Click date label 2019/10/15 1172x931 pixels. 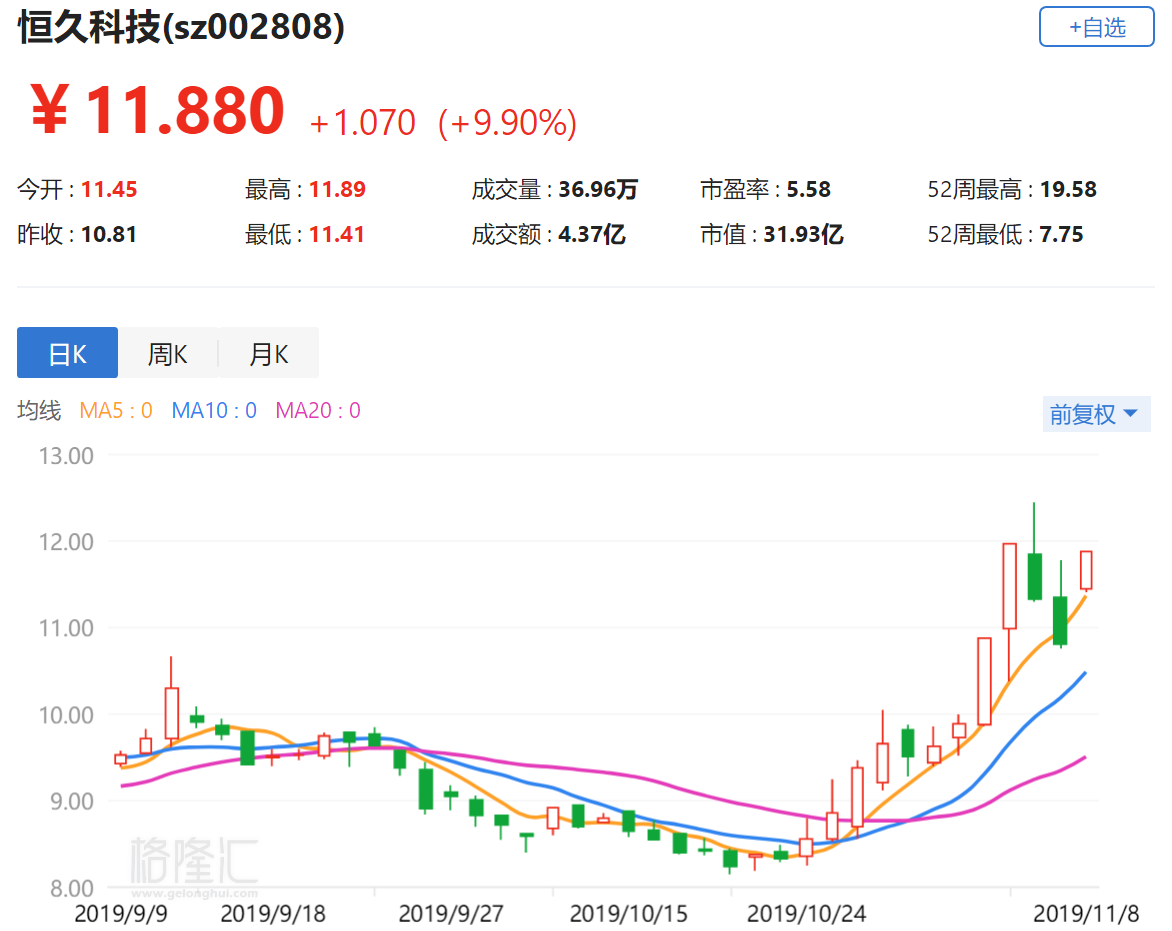[x=629, y=913]
